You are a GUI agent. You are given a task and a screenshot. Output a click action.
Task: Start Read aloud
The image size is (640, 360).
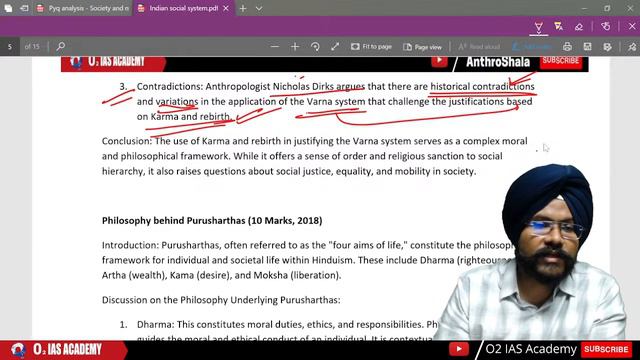click(479, 47)
